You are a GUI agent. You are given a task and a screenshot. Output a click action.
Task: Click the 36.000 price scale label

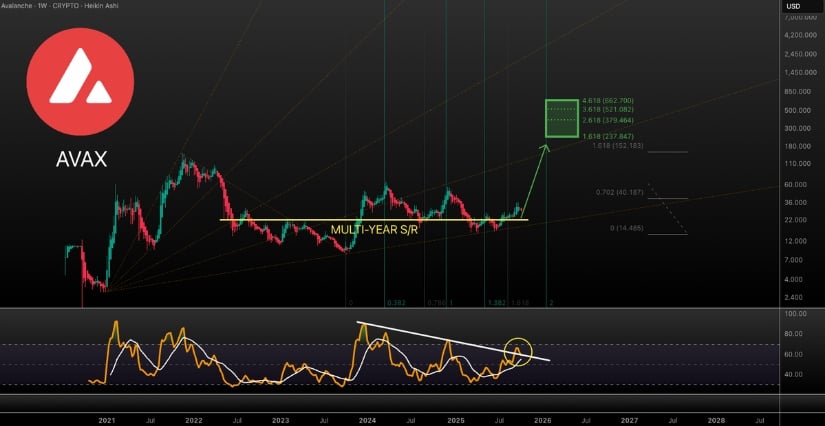pyautogui.click(x=795, y=202)
